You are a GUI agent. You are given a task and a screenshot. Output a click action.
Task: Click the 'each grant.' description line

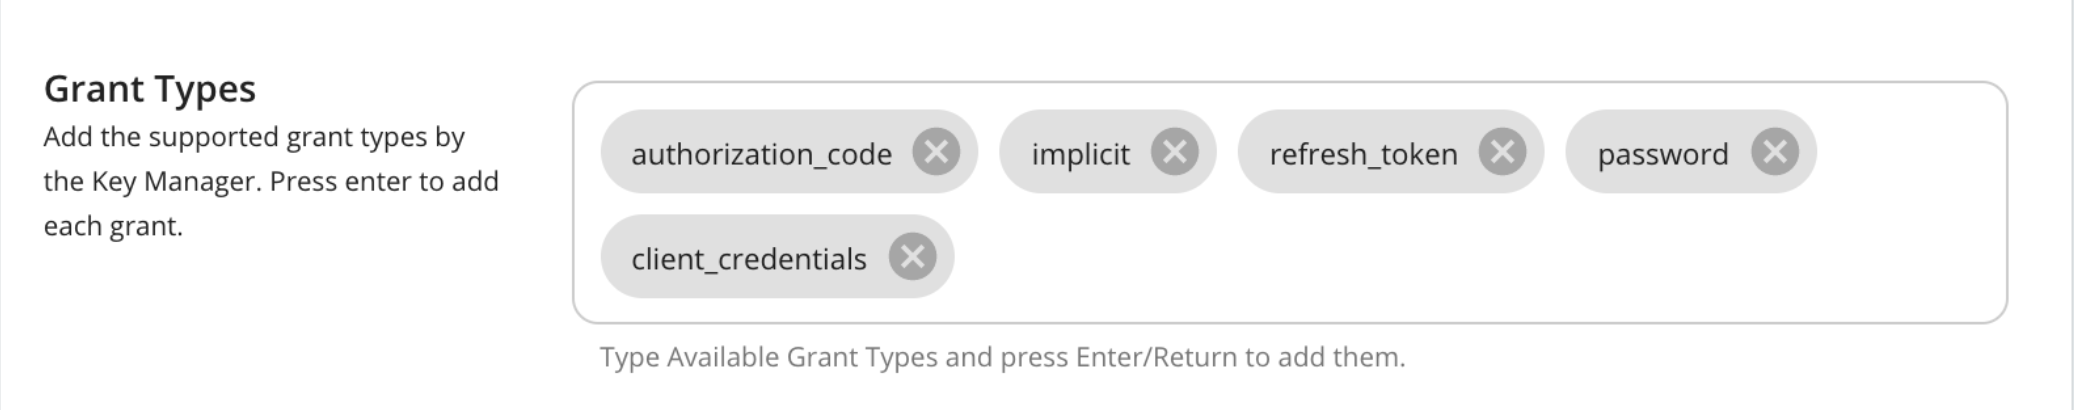[113, 226]
